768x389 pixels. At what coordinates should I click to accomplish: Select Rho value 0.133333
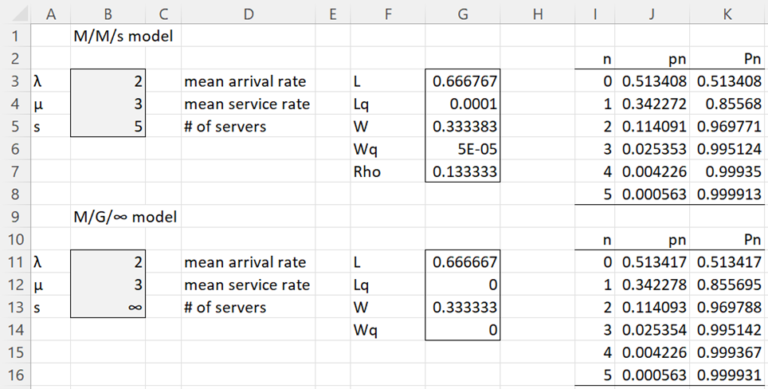click(x=462, y=171)
